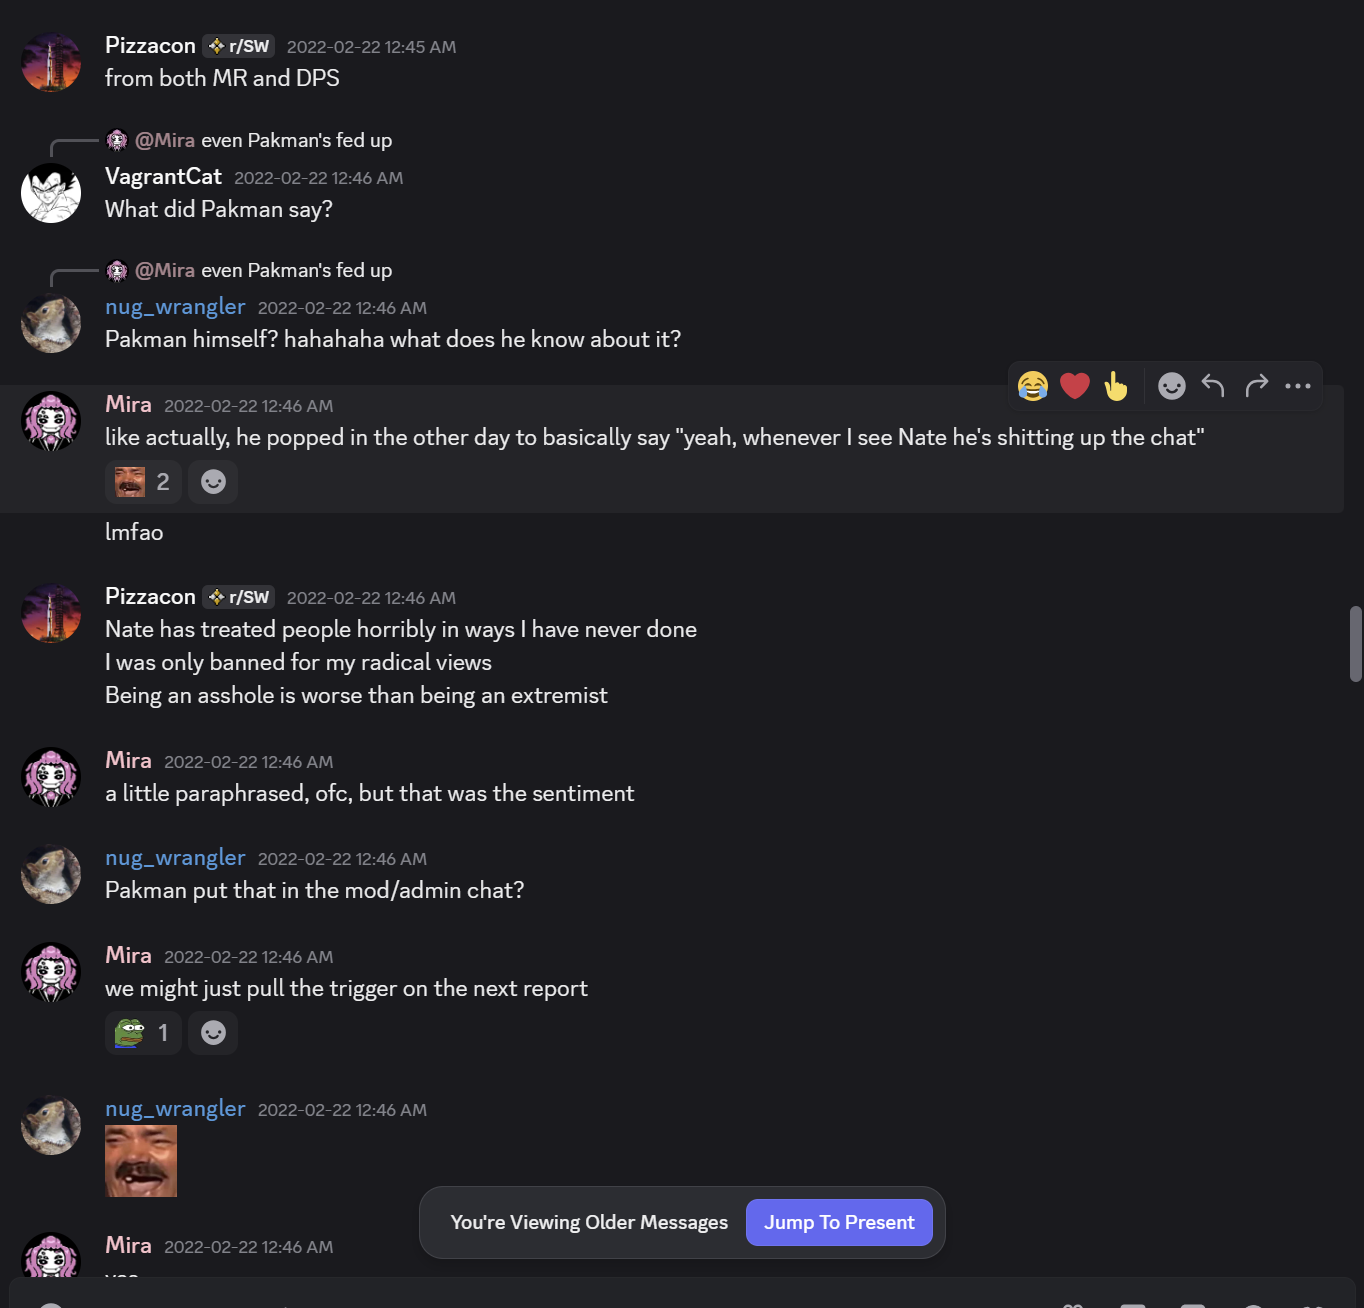
Task: Open the nug_wrangler username profile
Action: tap(175, 307)
